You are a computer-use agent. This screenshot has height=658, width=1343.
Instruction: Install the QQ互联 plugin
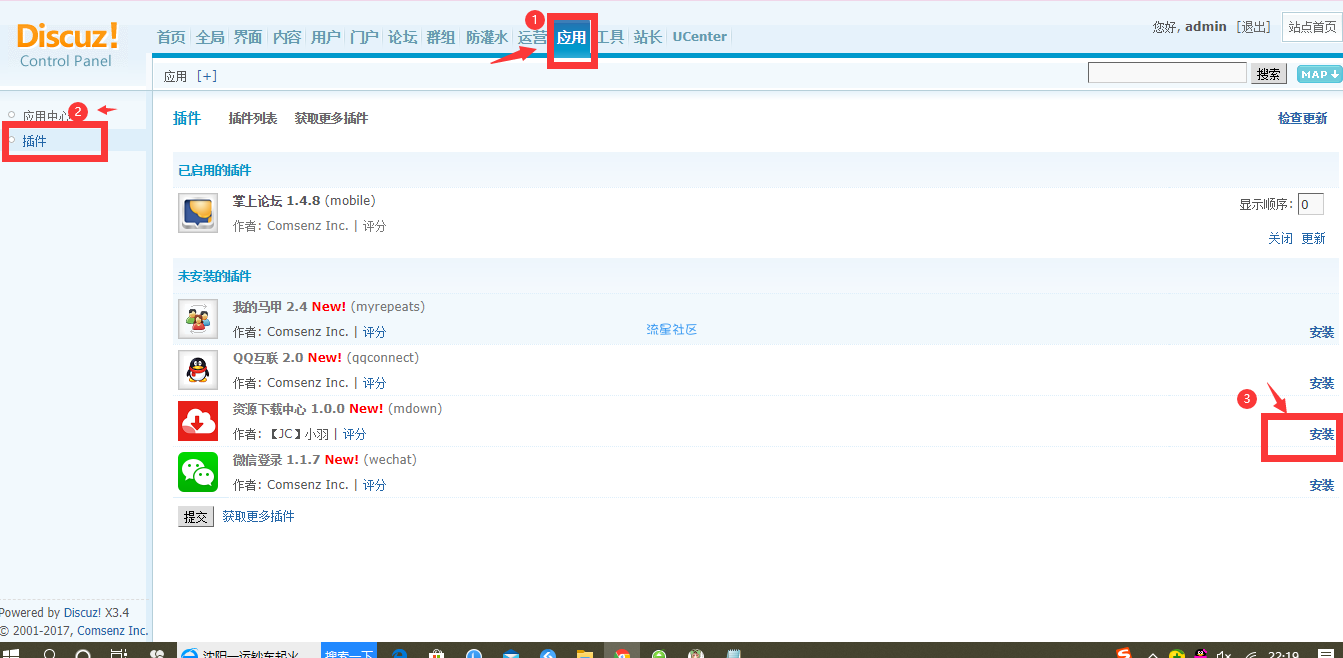(x=1322, y=383)
